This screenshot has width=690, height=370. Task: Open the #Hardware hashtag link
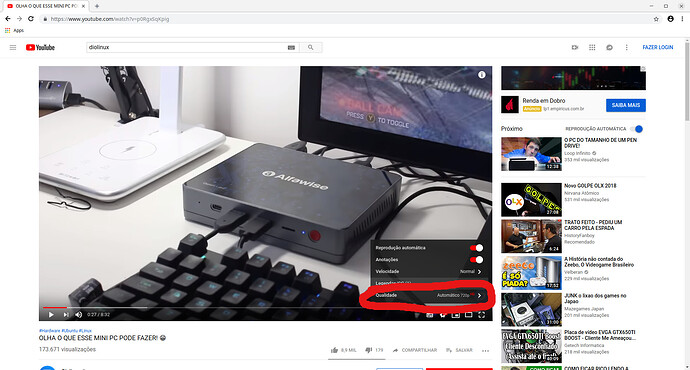pos(49,330)
